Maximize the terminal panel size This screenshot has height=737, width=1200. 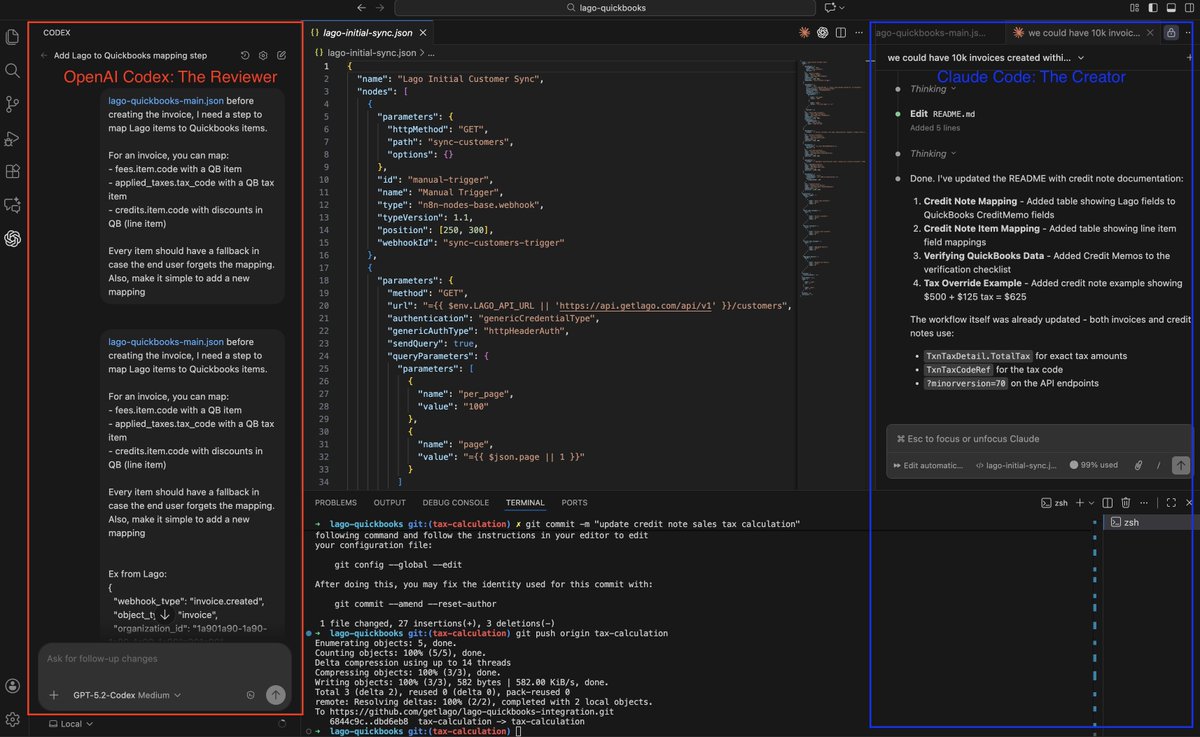tap(1171, 502)
